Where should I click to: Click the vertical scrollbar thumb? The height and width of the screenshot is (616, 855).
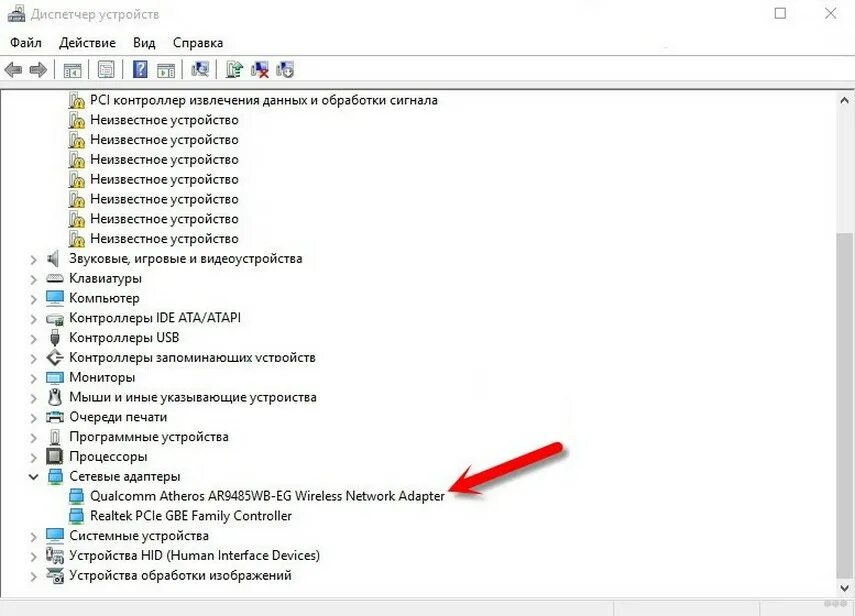[x=844, y=406]
